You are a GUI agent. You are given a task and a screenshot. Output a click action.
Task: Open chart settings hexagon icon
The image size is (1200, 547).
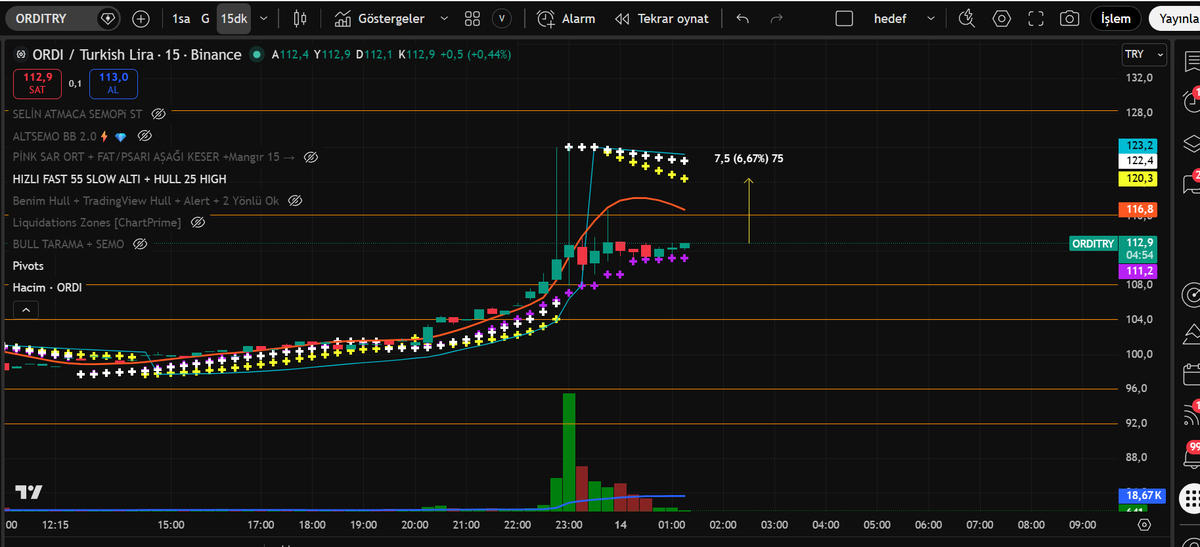coord(1002,18)
